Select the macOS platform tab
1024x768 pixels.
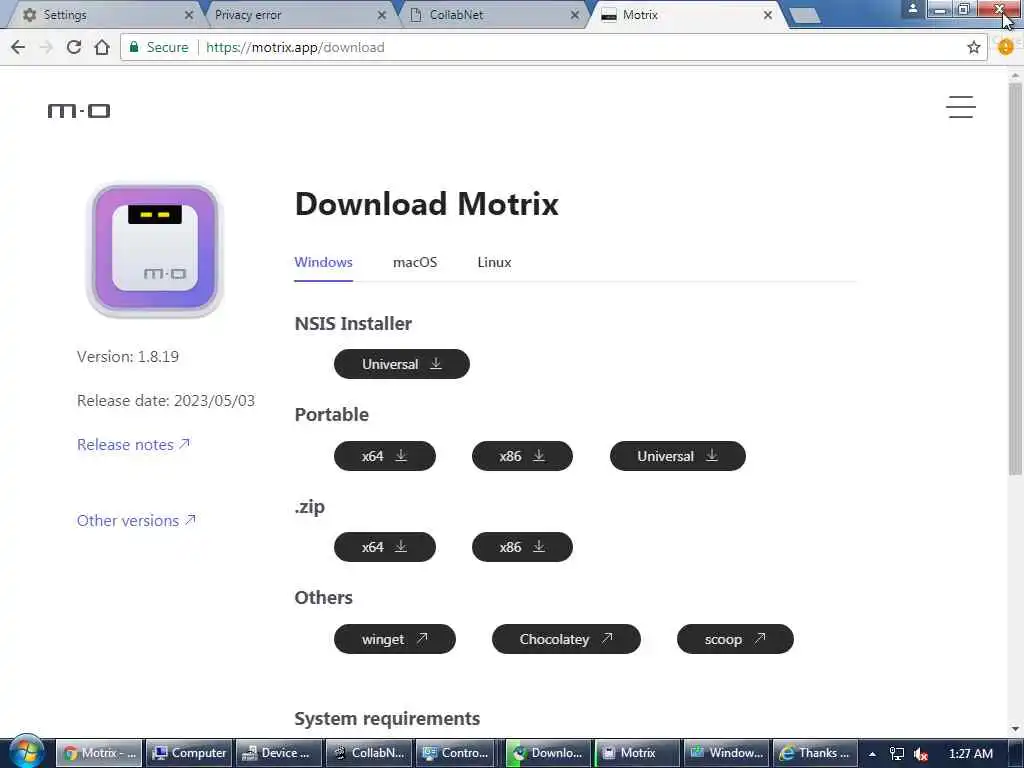[415, 263]
